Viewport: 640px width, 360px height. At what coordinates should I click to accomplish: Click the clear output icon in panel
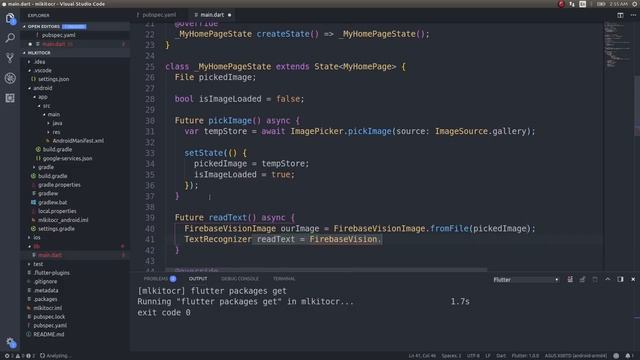(570, 279)
